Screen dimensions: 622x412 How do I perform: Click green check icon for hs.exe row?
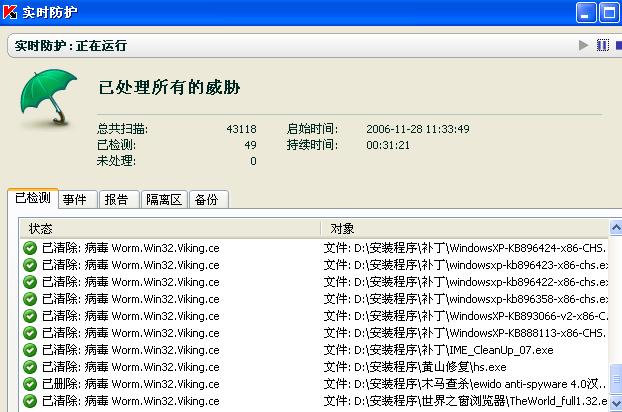[x=30, y=367]
